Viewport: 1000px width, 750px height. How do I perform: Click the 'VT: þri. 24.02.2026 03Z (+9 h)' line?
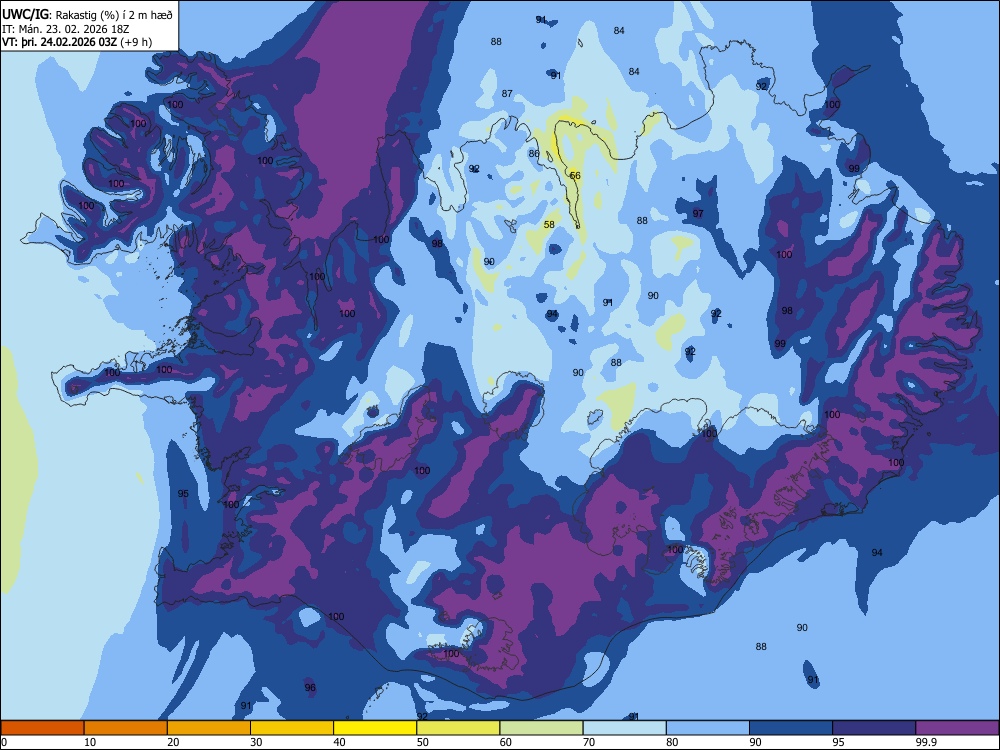pos(77,42)
